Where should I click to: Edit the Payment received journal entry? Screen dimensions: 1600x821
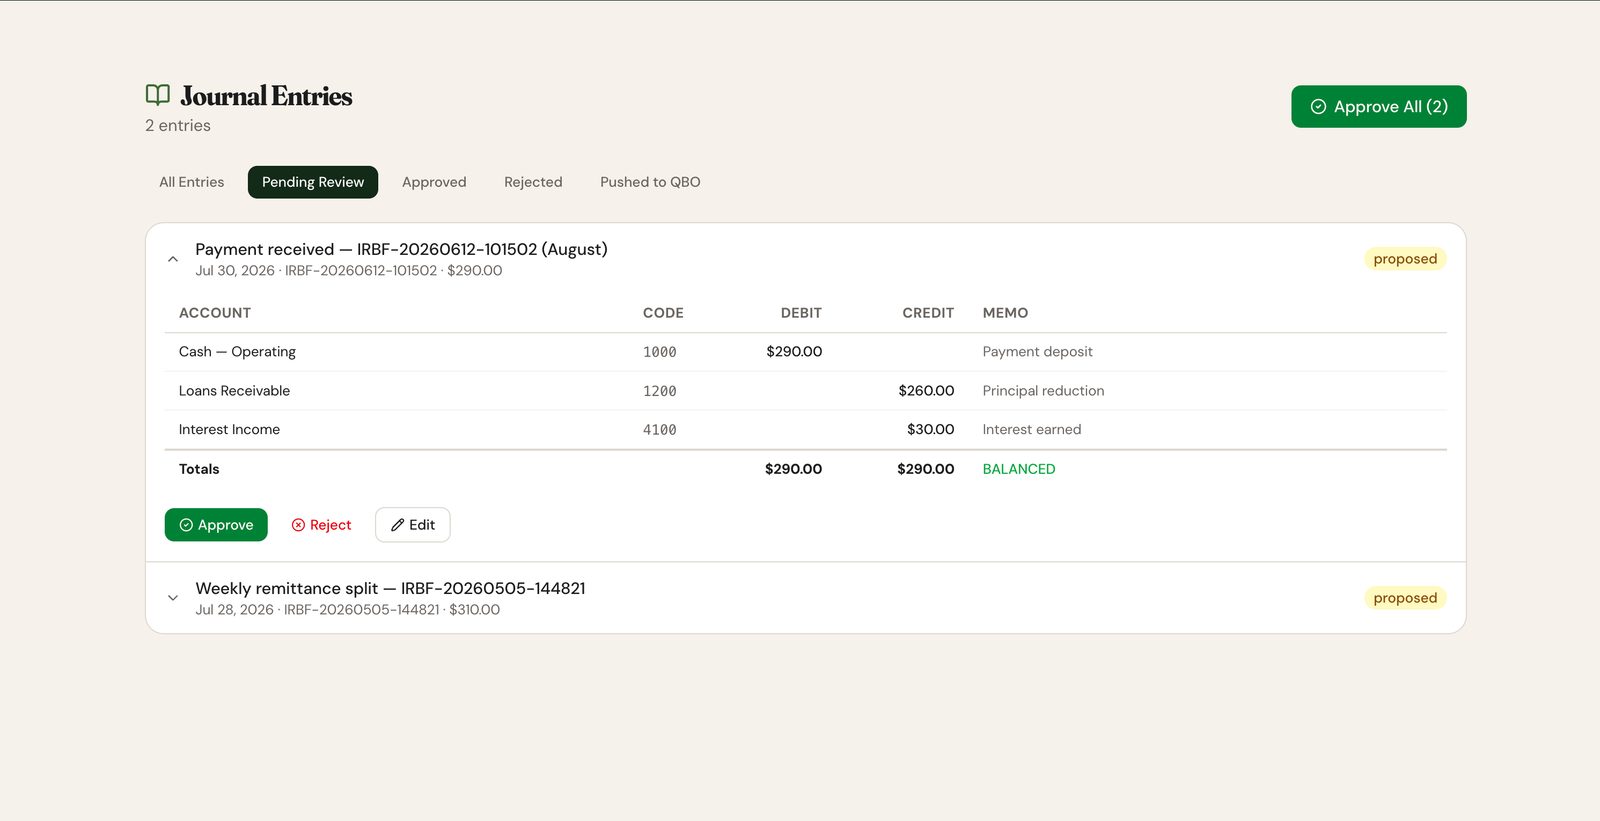413,525
